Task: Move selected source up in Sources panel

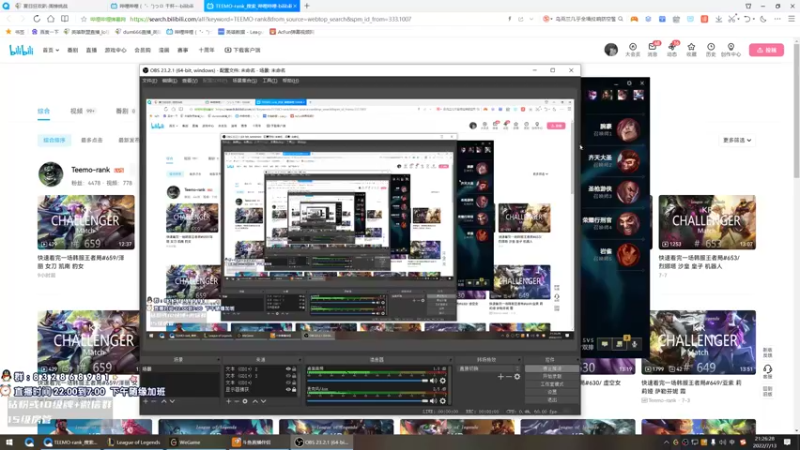Action: tap(255, 402)
